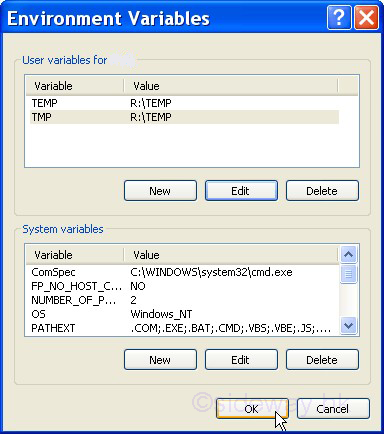
Task: Click the .COM;.EXE;.BAT value text
Action: [231, 328]
